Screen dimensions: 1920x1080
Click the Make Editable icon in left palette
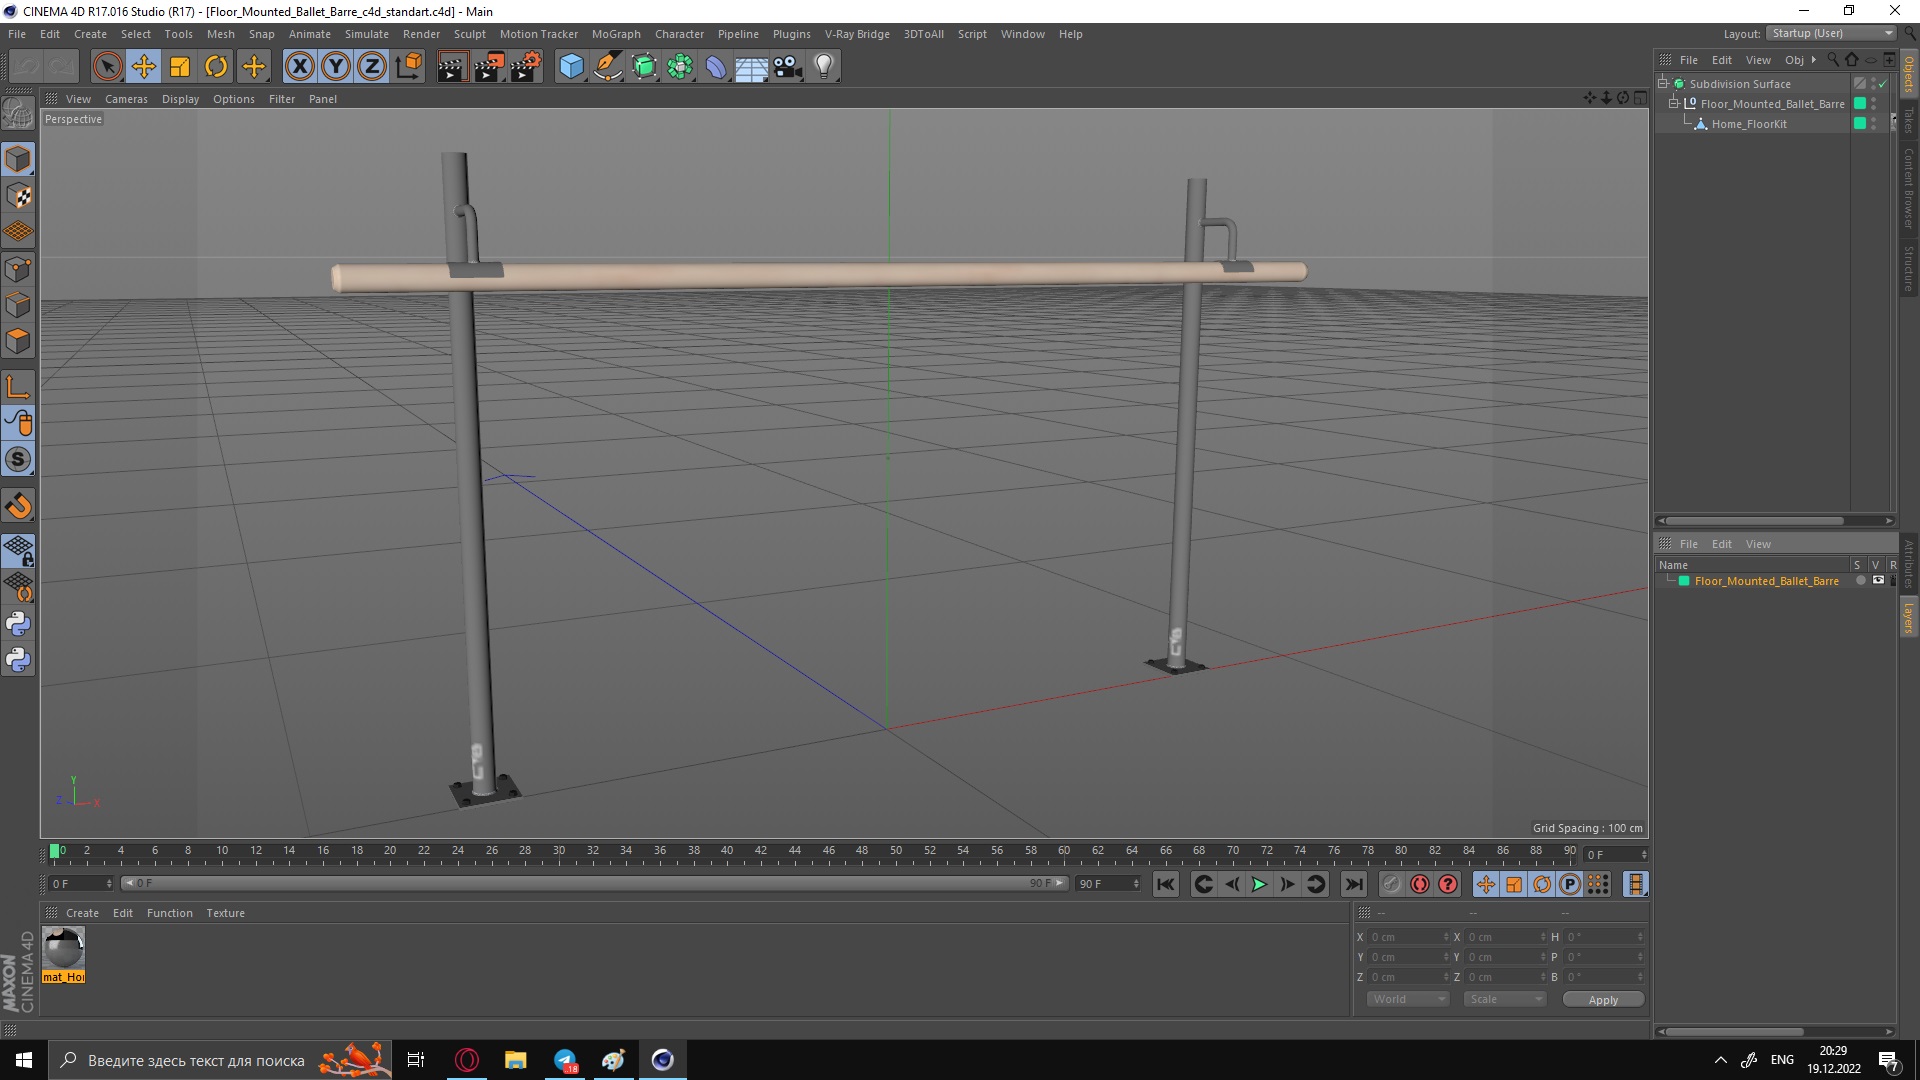[18, 115]
